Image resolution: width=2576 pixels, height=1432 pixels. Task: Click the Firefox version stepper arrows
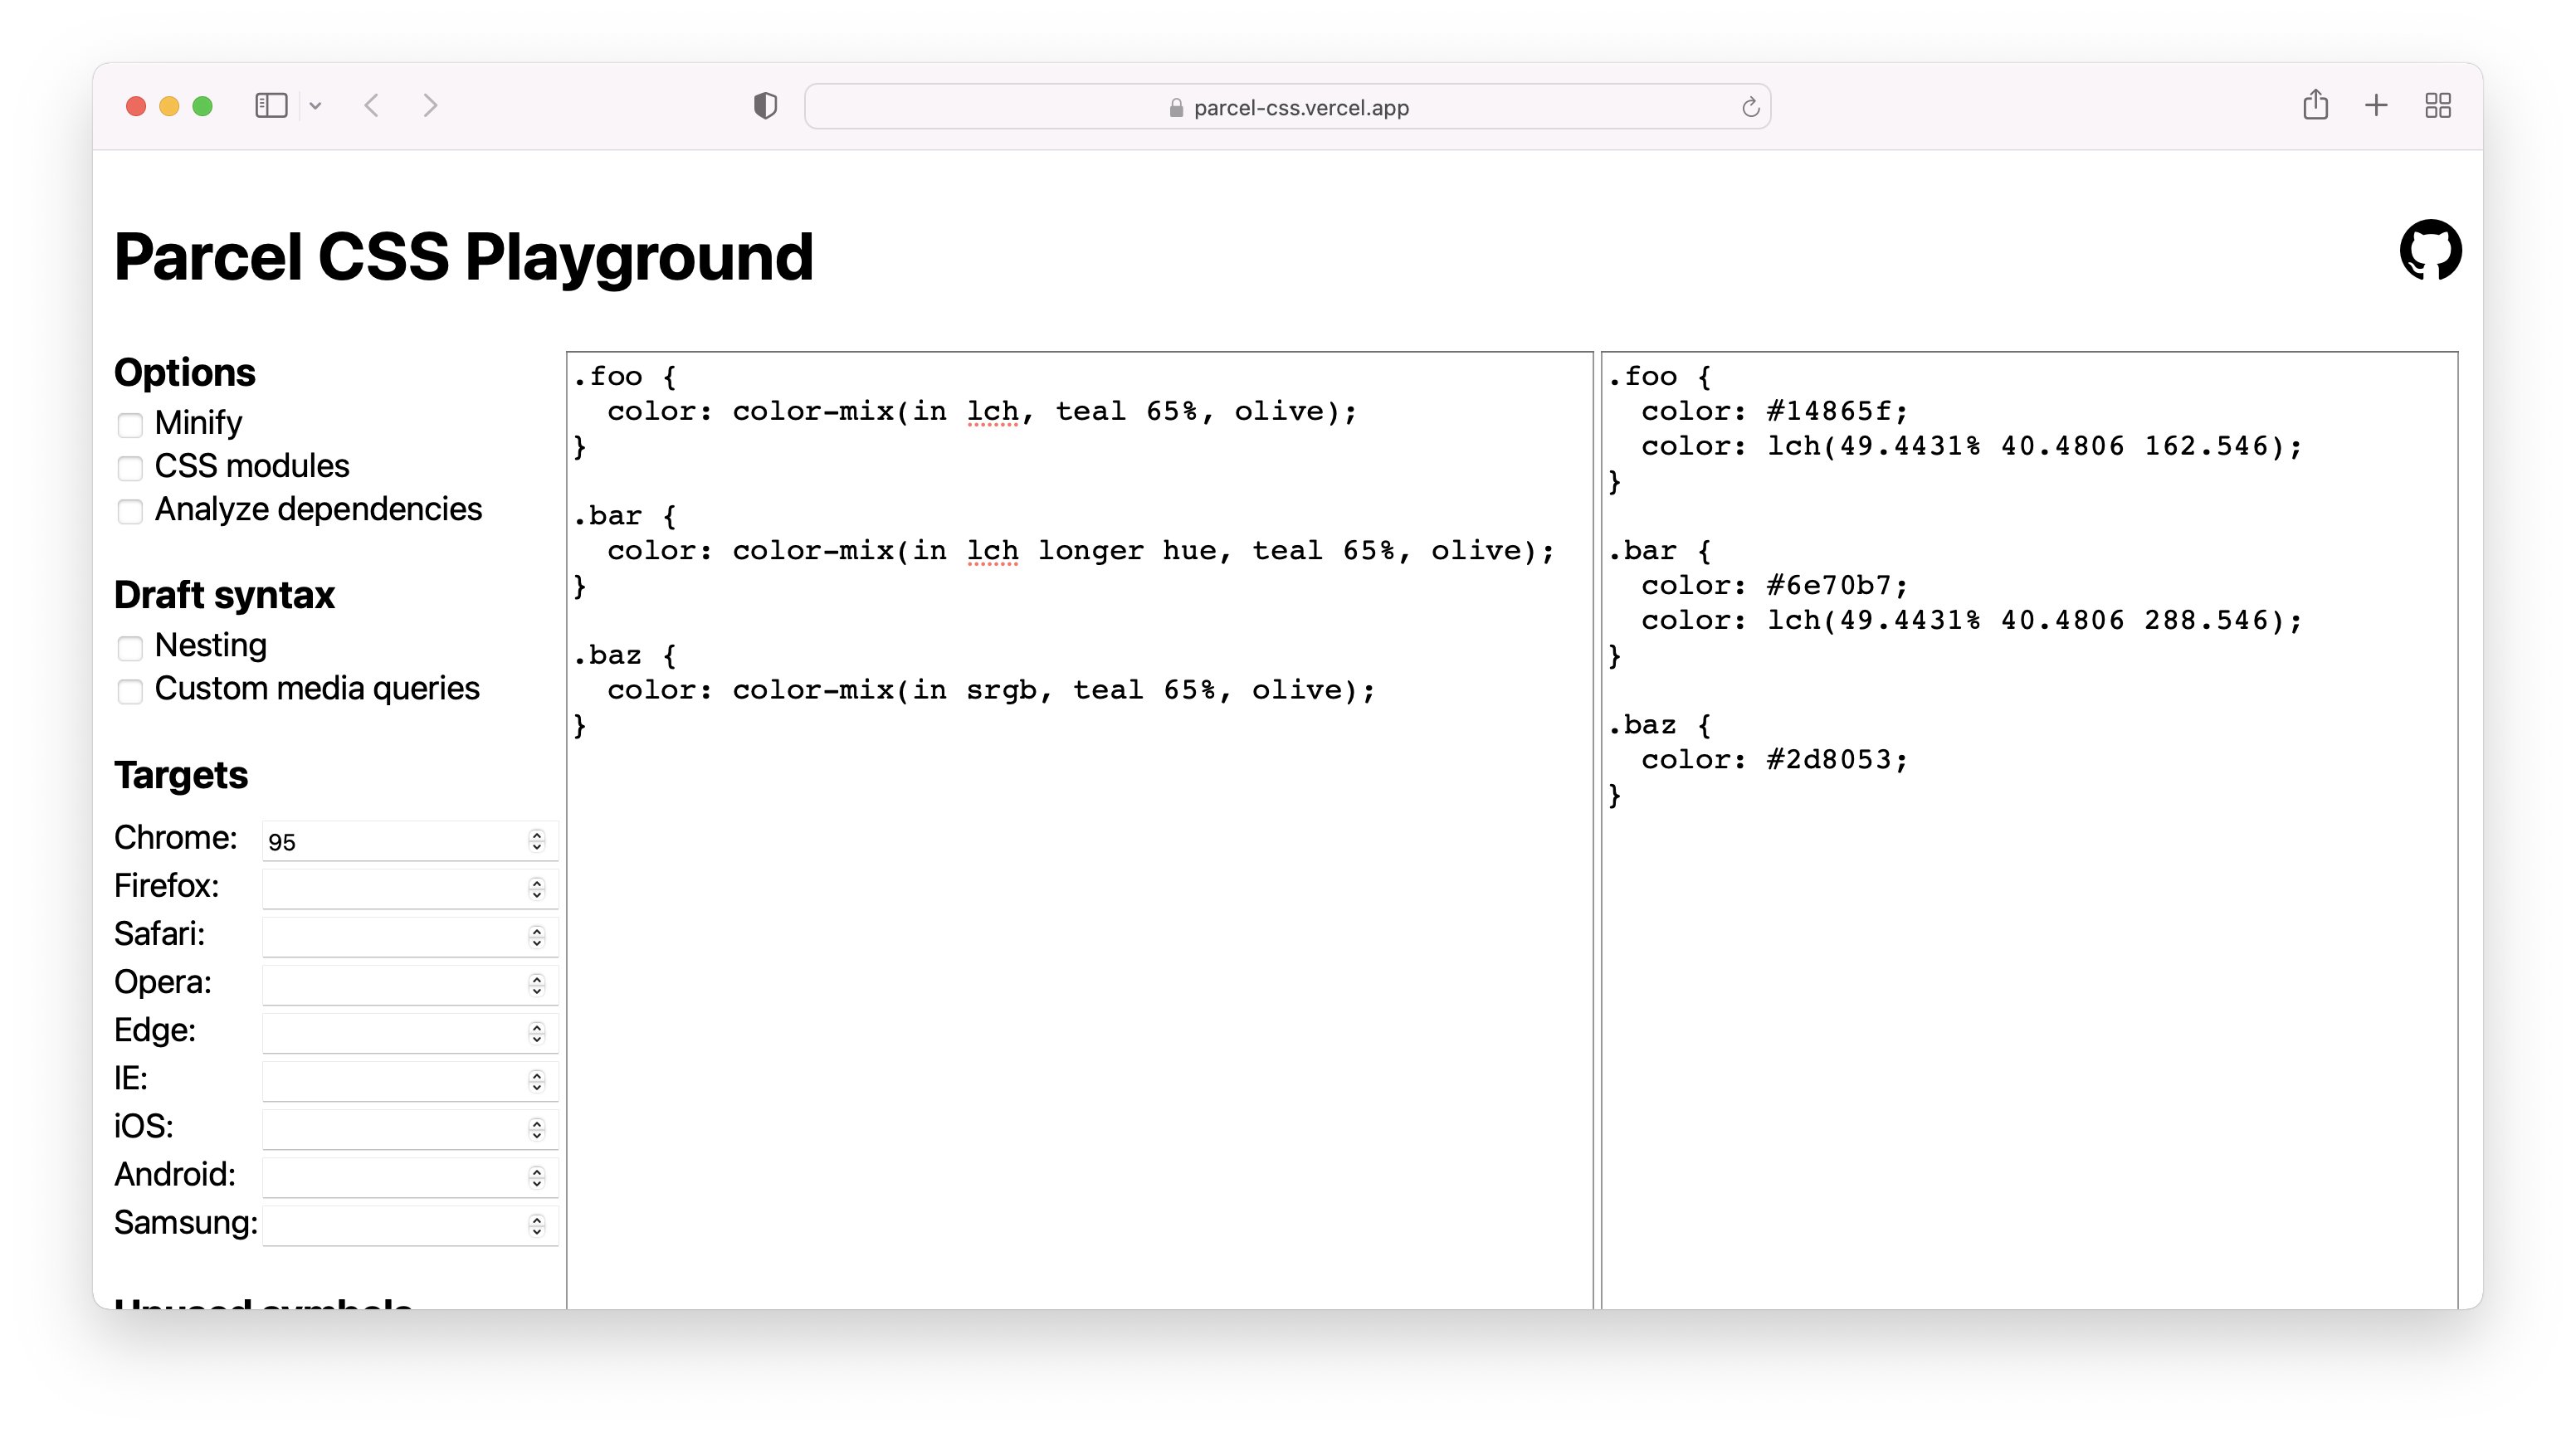537,889
